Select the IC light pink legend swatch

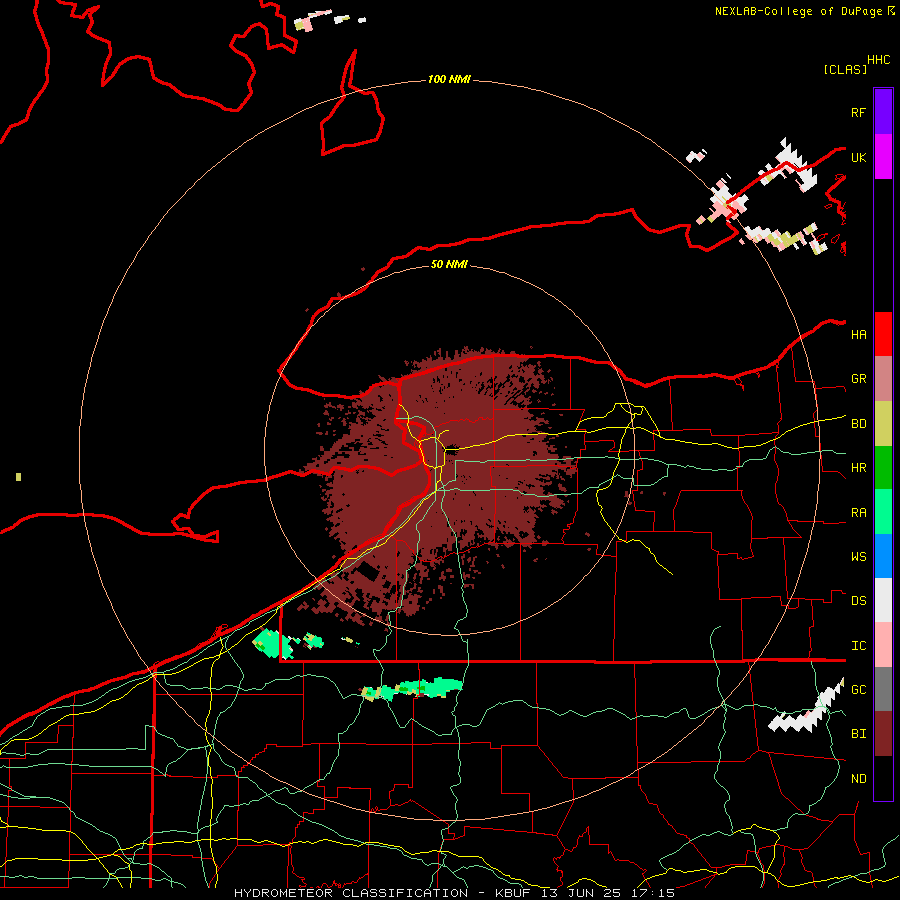(883, 645)
